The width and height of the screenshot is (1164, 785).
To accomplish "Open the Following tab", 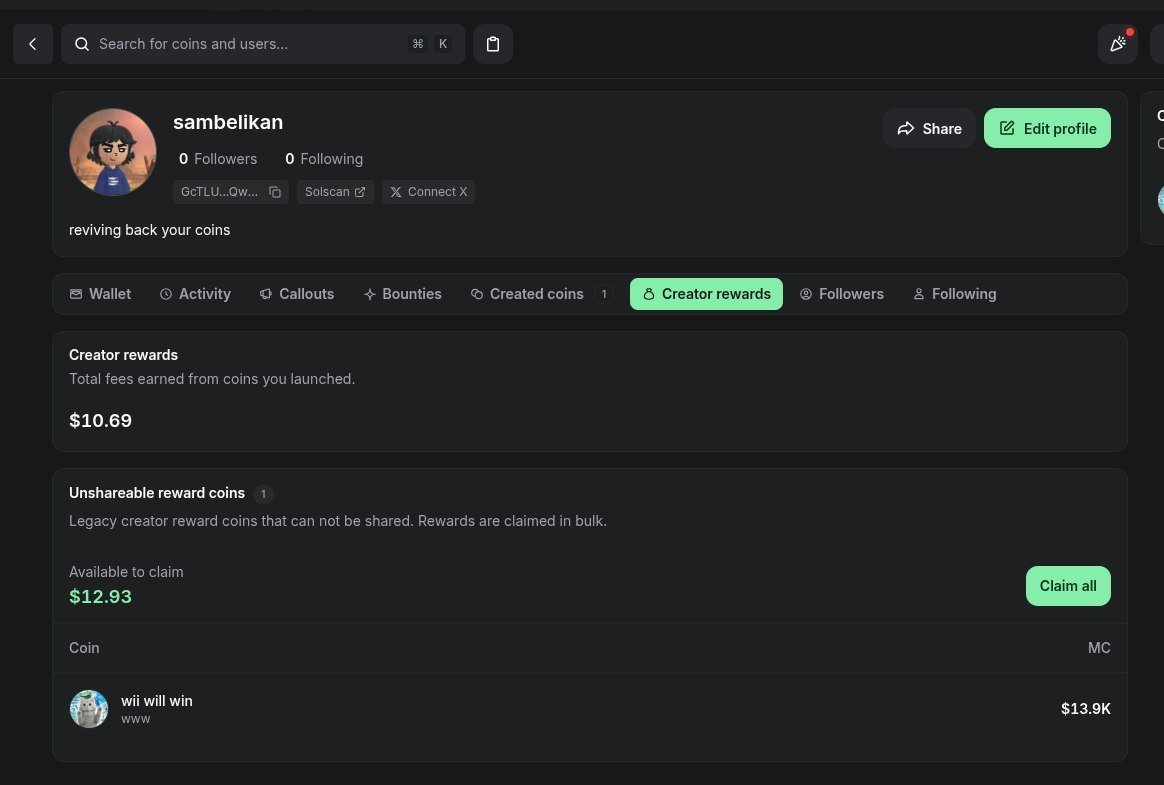I will 955,294.
